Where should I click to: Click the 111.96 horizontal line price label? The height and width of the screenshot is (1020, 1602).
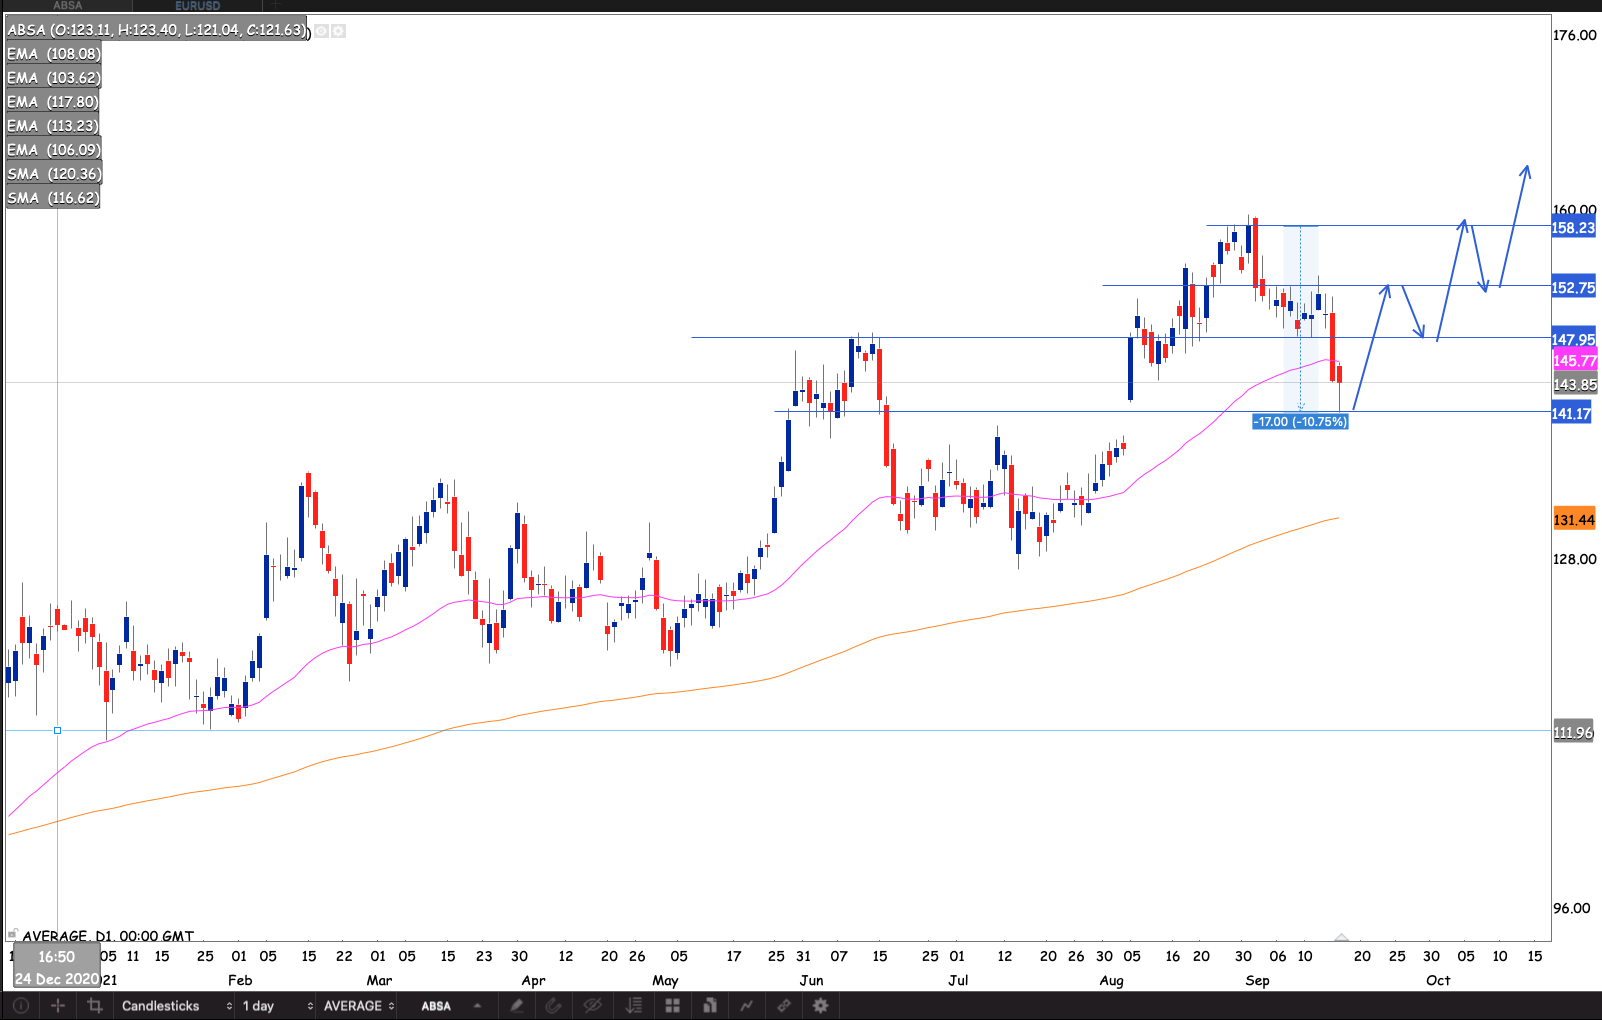[x=1573, y=732]
